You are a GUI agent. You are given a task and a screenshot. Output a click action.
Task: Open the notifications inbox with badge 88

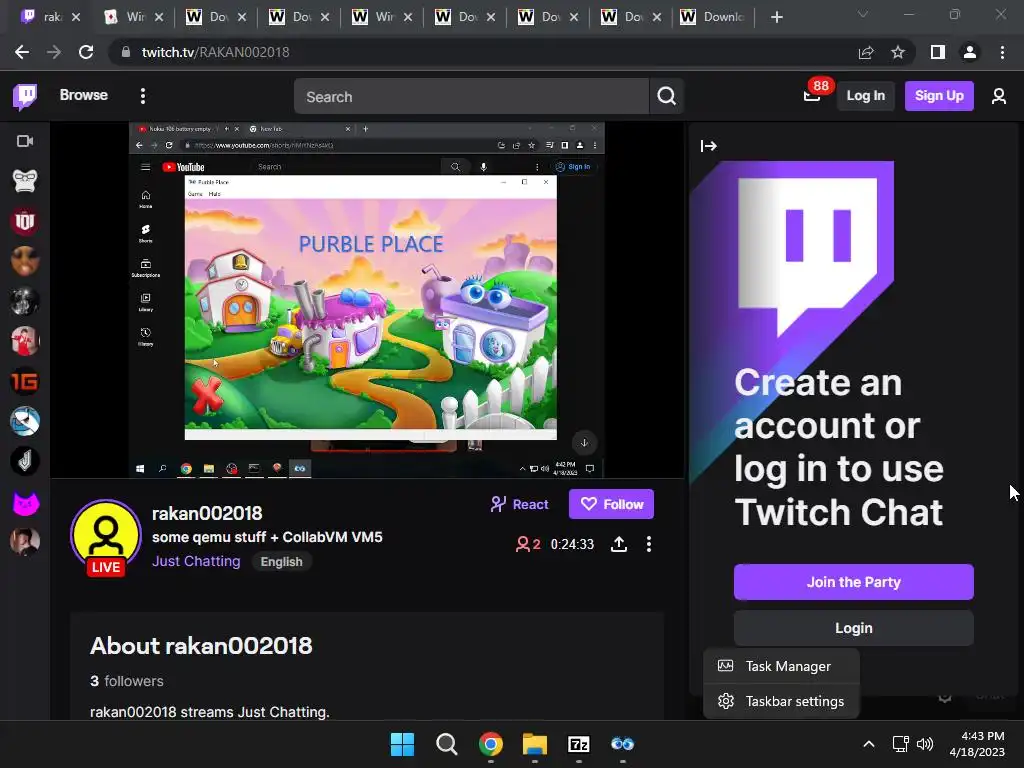(x=812, y=95)
